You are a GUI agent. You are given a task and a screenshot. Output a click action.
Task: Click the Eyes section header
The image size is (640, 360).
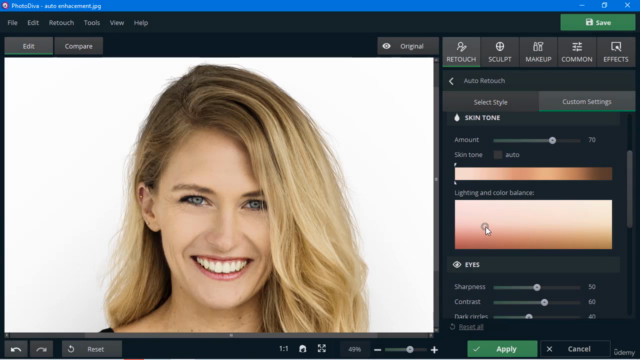coord(533,265)
